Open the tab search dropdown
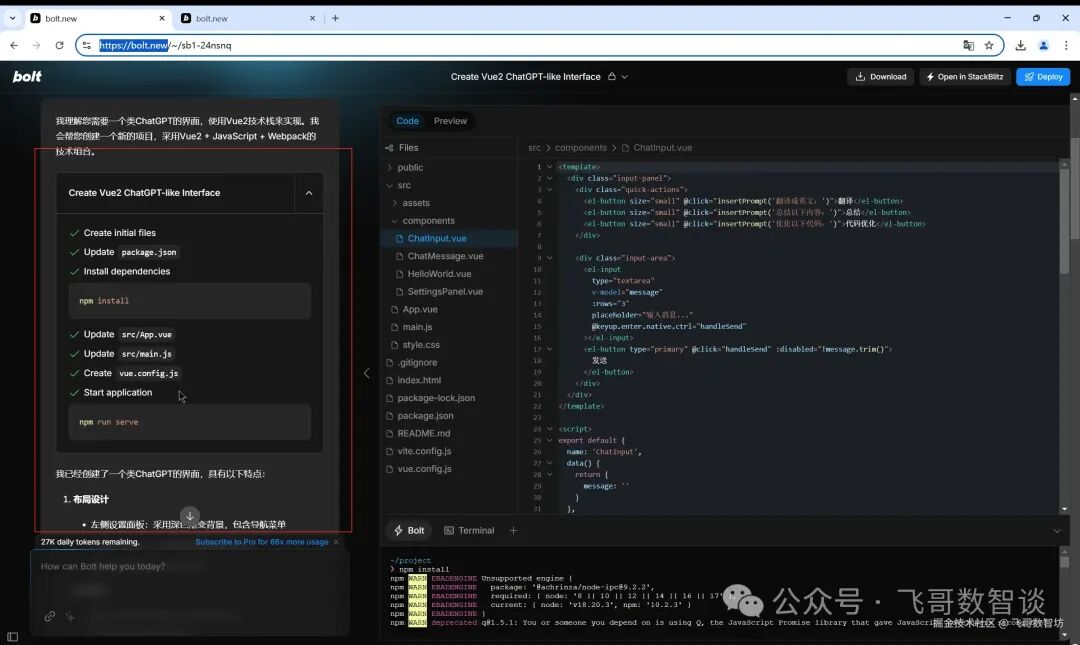The image size is (1080, 645). (x=12, y=18)
